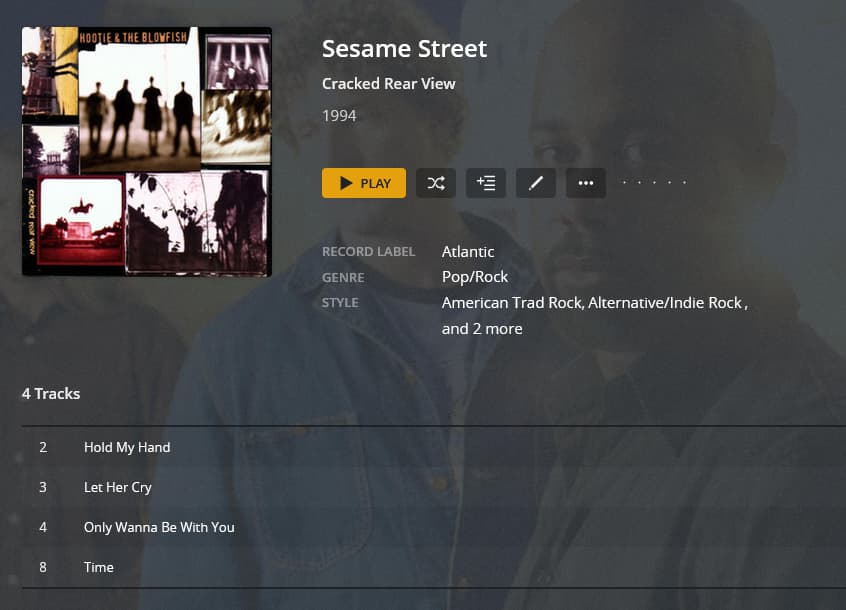The height and width of the screenshot is (610, 846).
Task: Open the more options ellipsis button
Action: [x=586, y=183]
